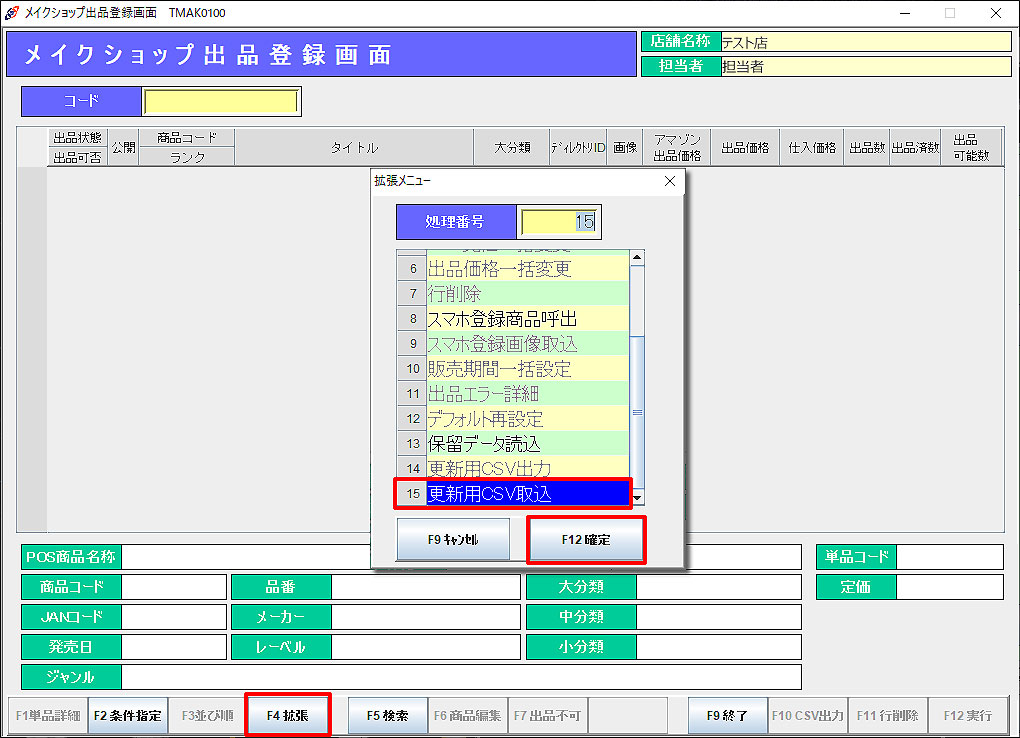Click the メーカー input field
Screen dimensions: 1020x738
click(425, 617)
